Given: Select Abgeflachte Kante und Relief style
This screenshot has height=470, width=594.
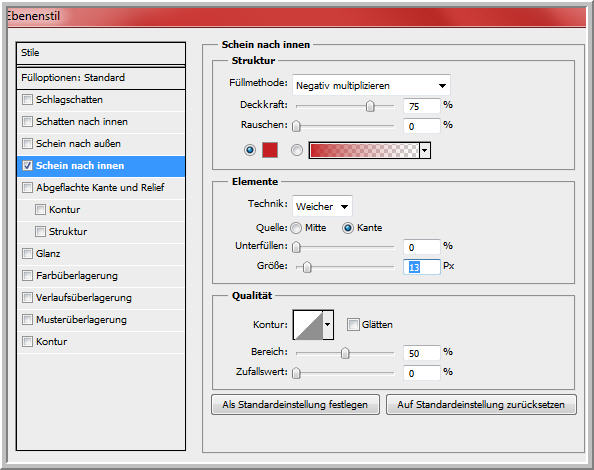Looking at the screenshot, I should tap(101, 187).
